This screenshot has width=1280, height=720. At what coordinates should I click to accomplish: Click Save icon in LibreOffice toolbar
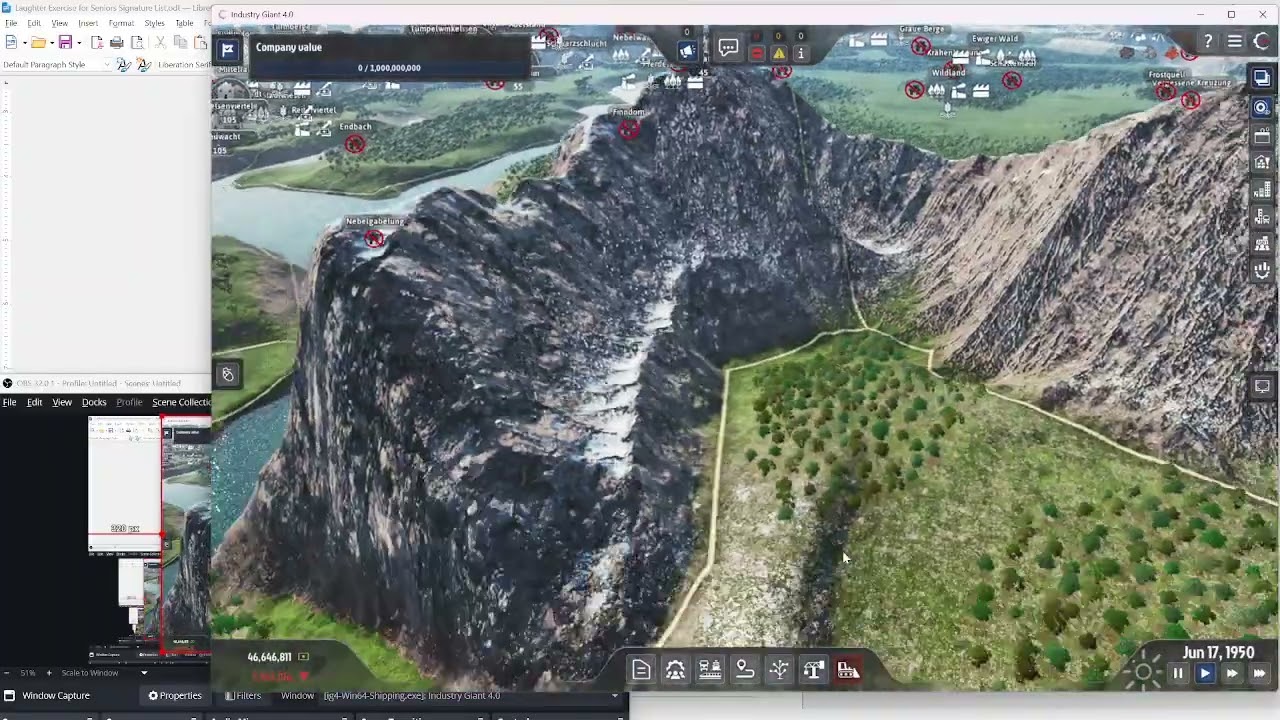pyautogui.click(x=65, y=42)
